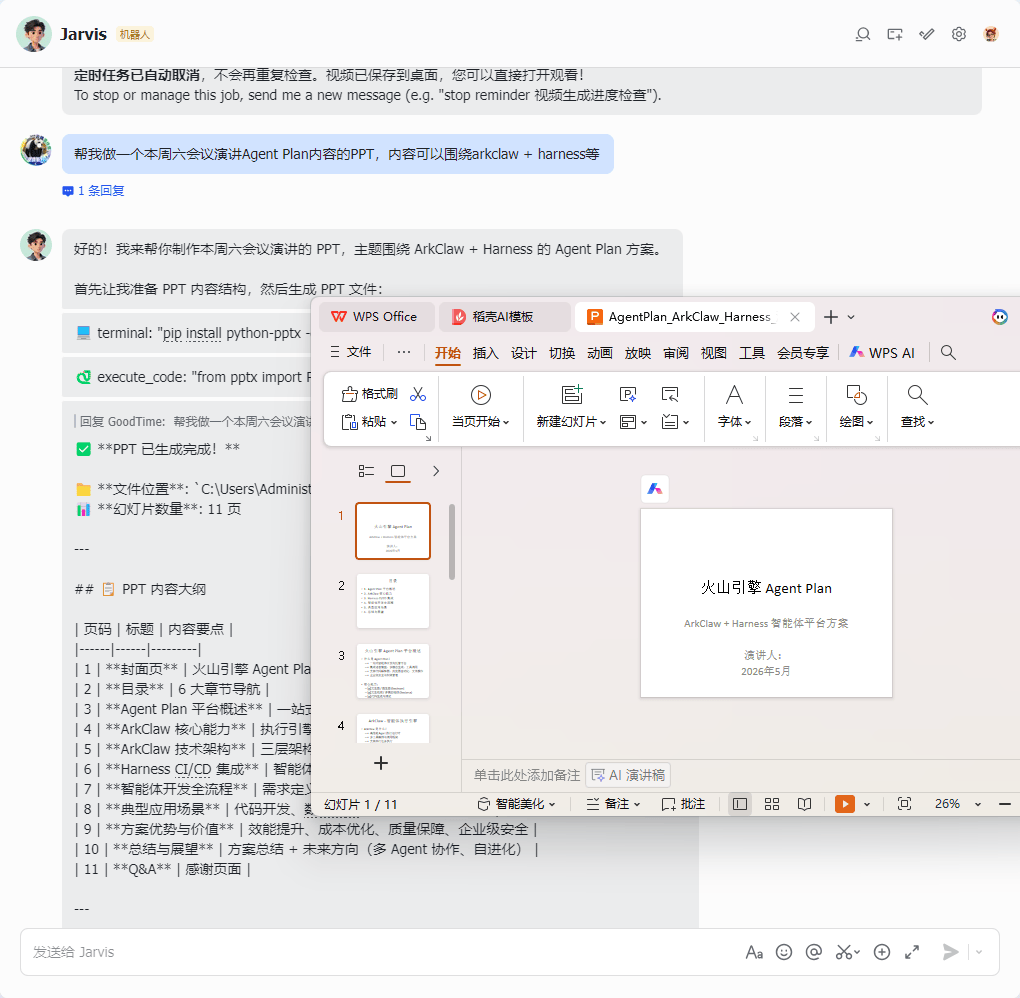The height and width of the screenshot is (998, 1020).
Task: Expand the message input box
Action: click(912, 952)
